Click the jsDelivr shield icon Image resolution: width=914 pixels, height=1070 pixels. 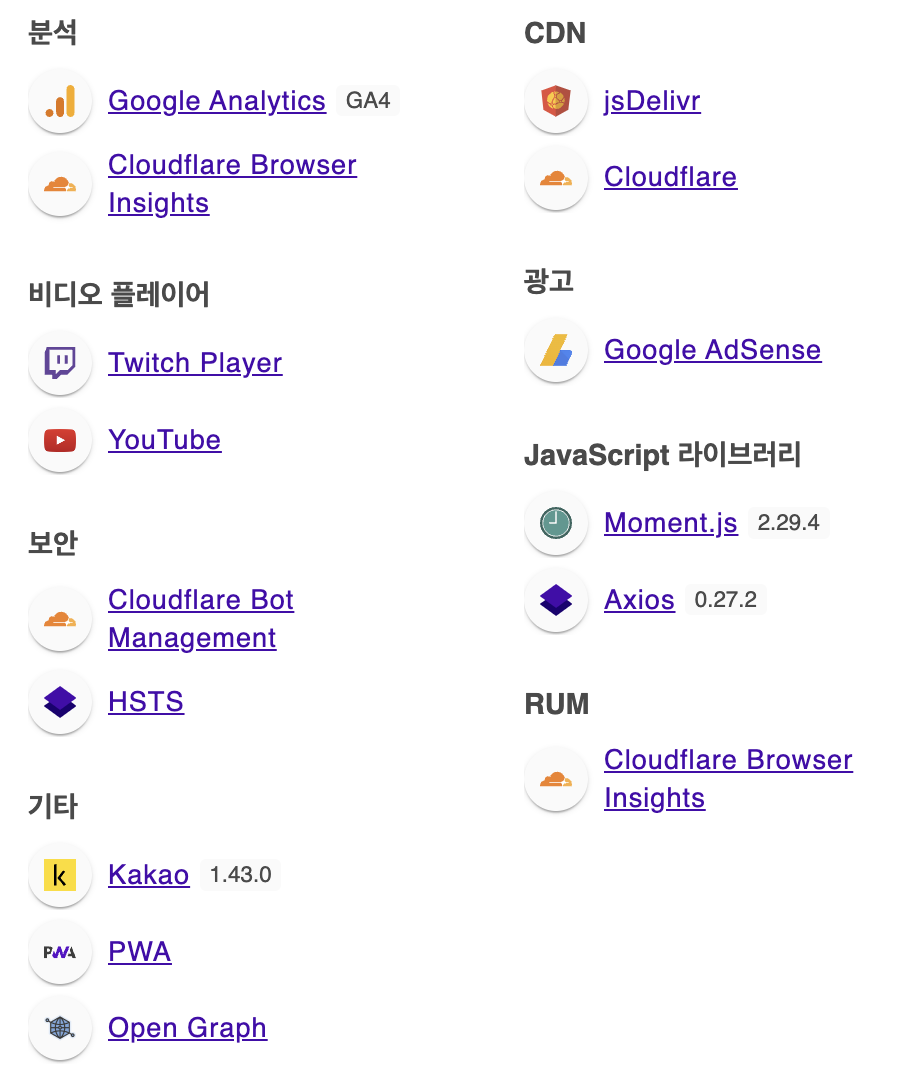(556, 101)
